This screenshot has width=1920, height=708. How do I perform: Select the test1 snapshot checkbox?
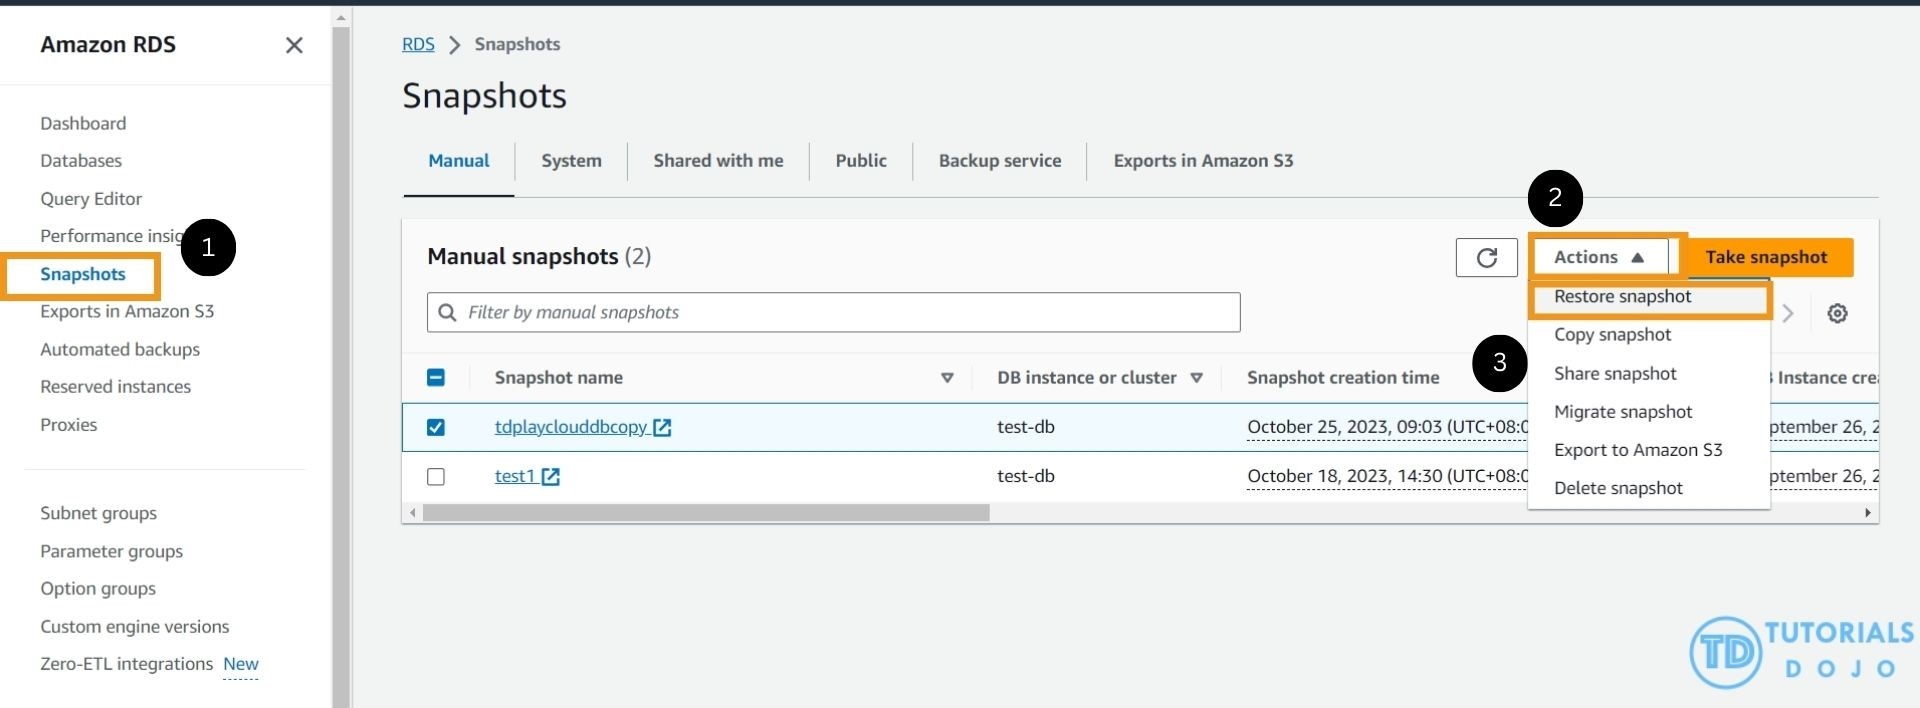pyautogui.click(x=436, y=477)
